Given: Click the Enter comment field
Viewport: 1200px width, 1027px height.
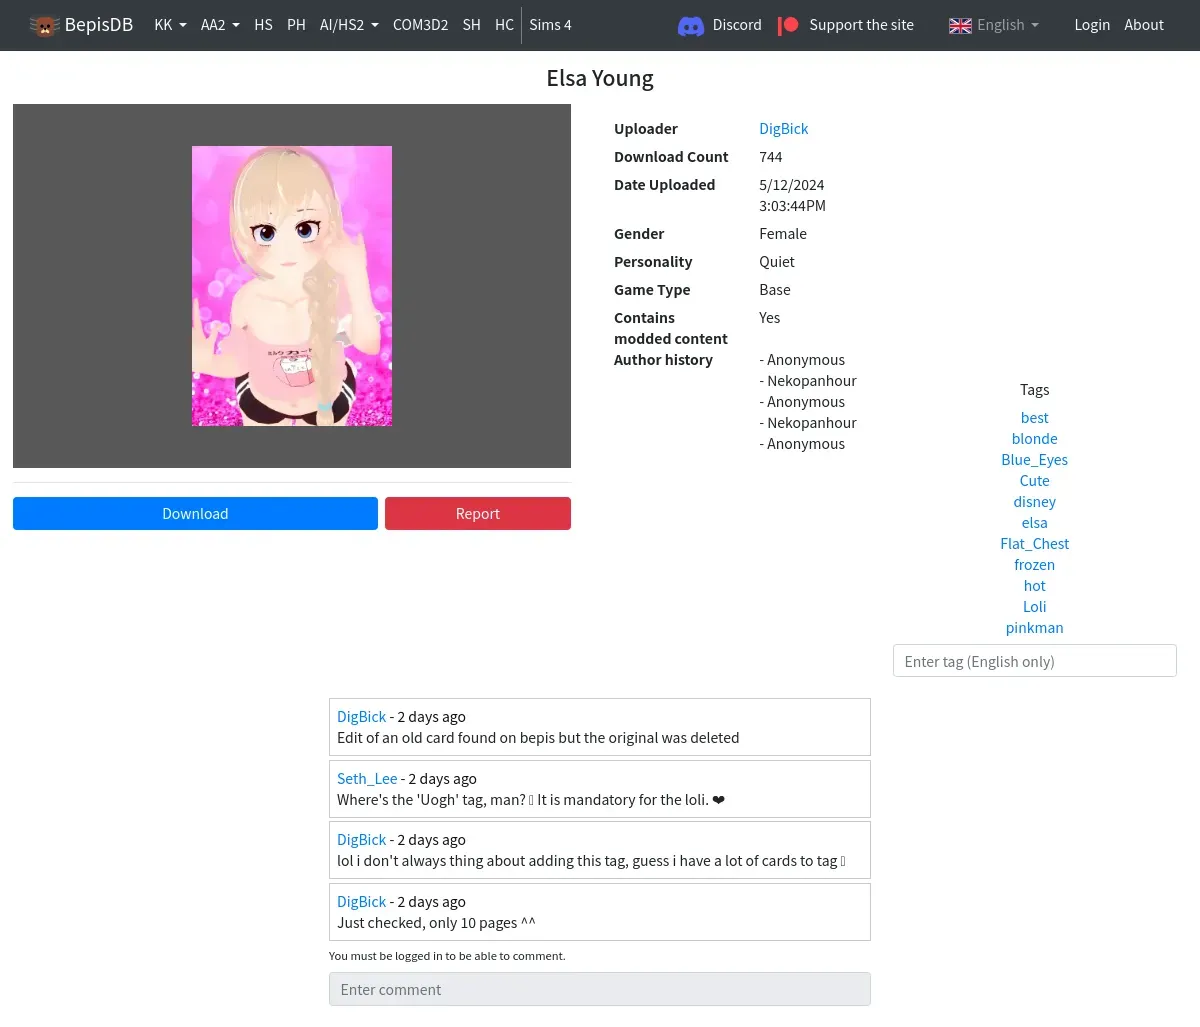Looking at the screenshot, I should point(600,989).
